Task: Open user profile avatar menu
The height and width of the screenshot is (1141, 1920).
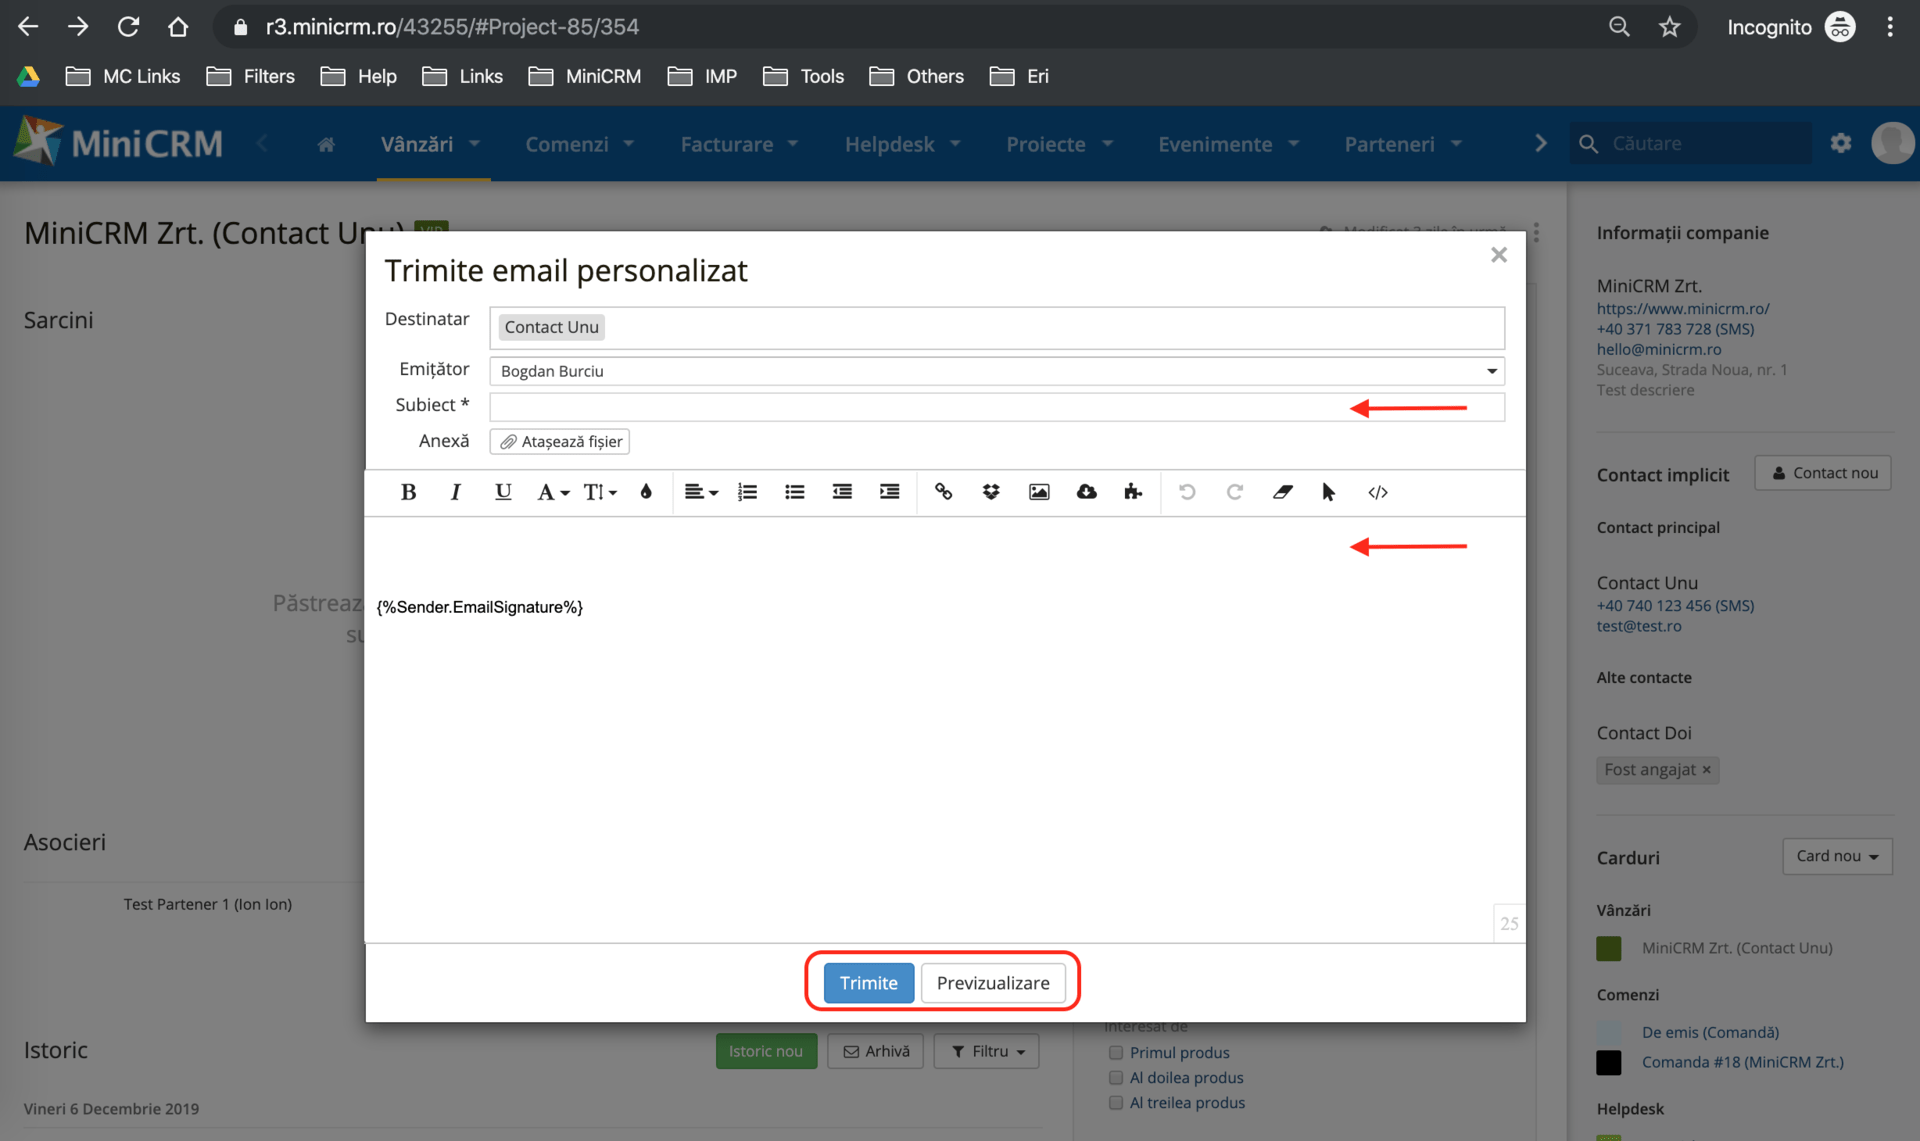Action: pos(1892,143)
